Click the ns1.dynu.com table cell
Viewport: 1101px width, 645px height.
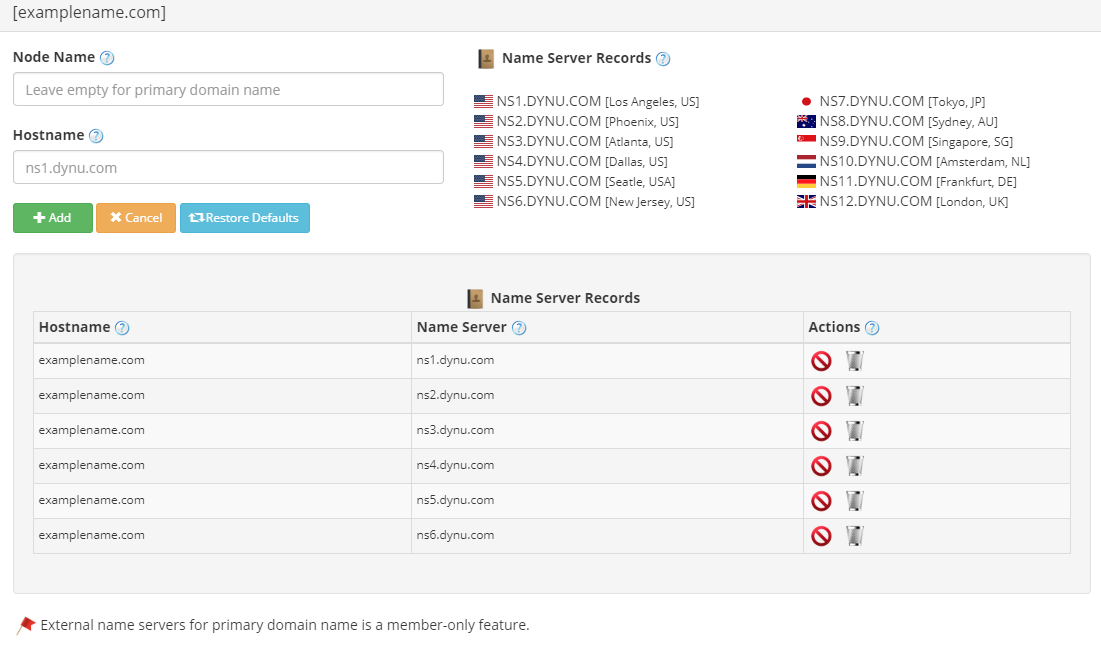(607, 361)
